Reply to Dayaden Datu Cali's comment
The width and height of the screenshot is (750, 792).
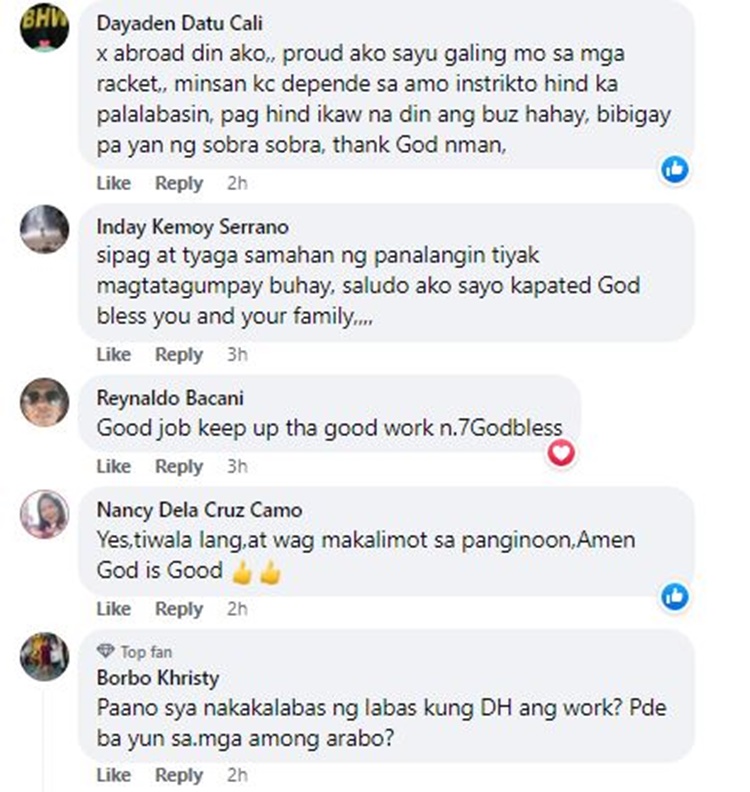179,183
